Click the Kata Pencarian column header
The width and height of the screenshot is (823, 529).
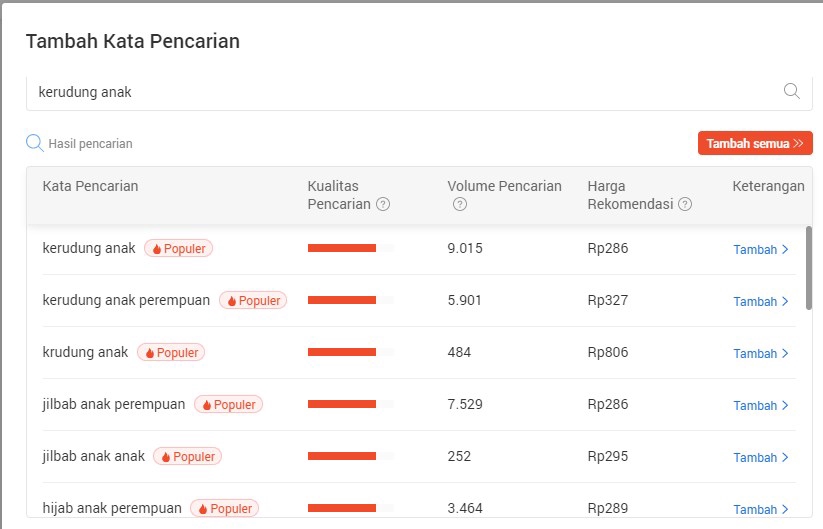point(90,186)
